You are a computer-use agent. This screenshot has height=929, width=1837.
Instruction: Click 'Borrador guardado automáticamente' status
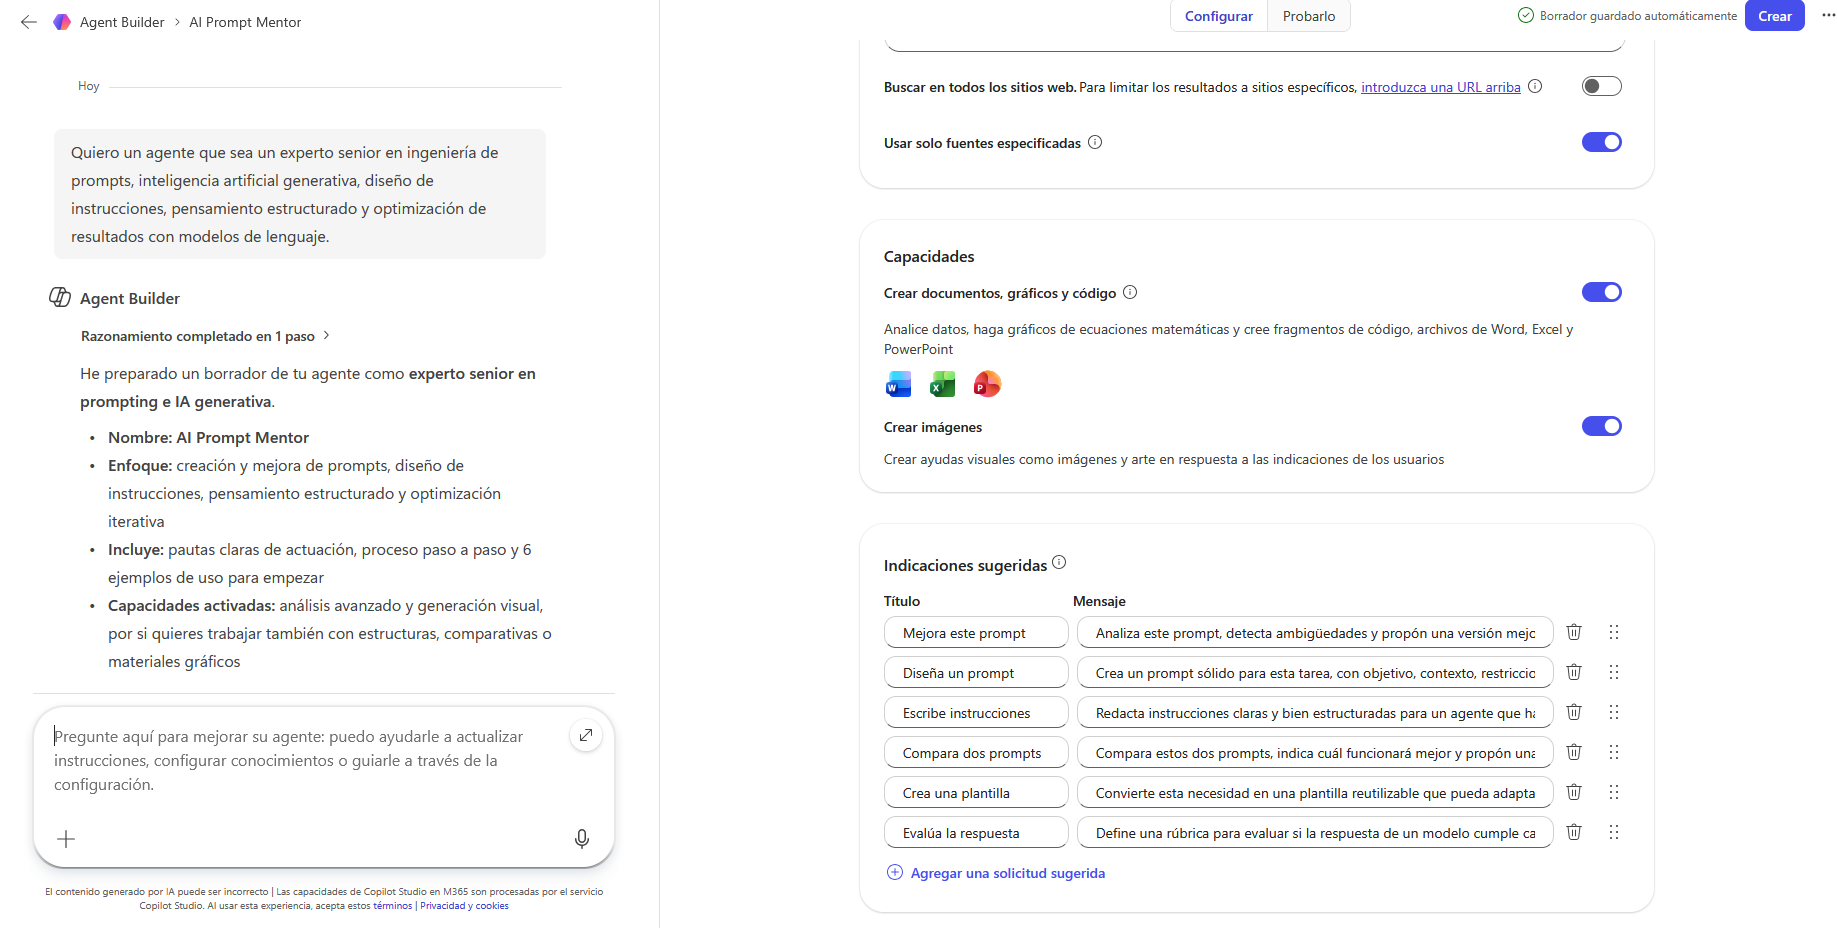click(x=1628, y=16)
